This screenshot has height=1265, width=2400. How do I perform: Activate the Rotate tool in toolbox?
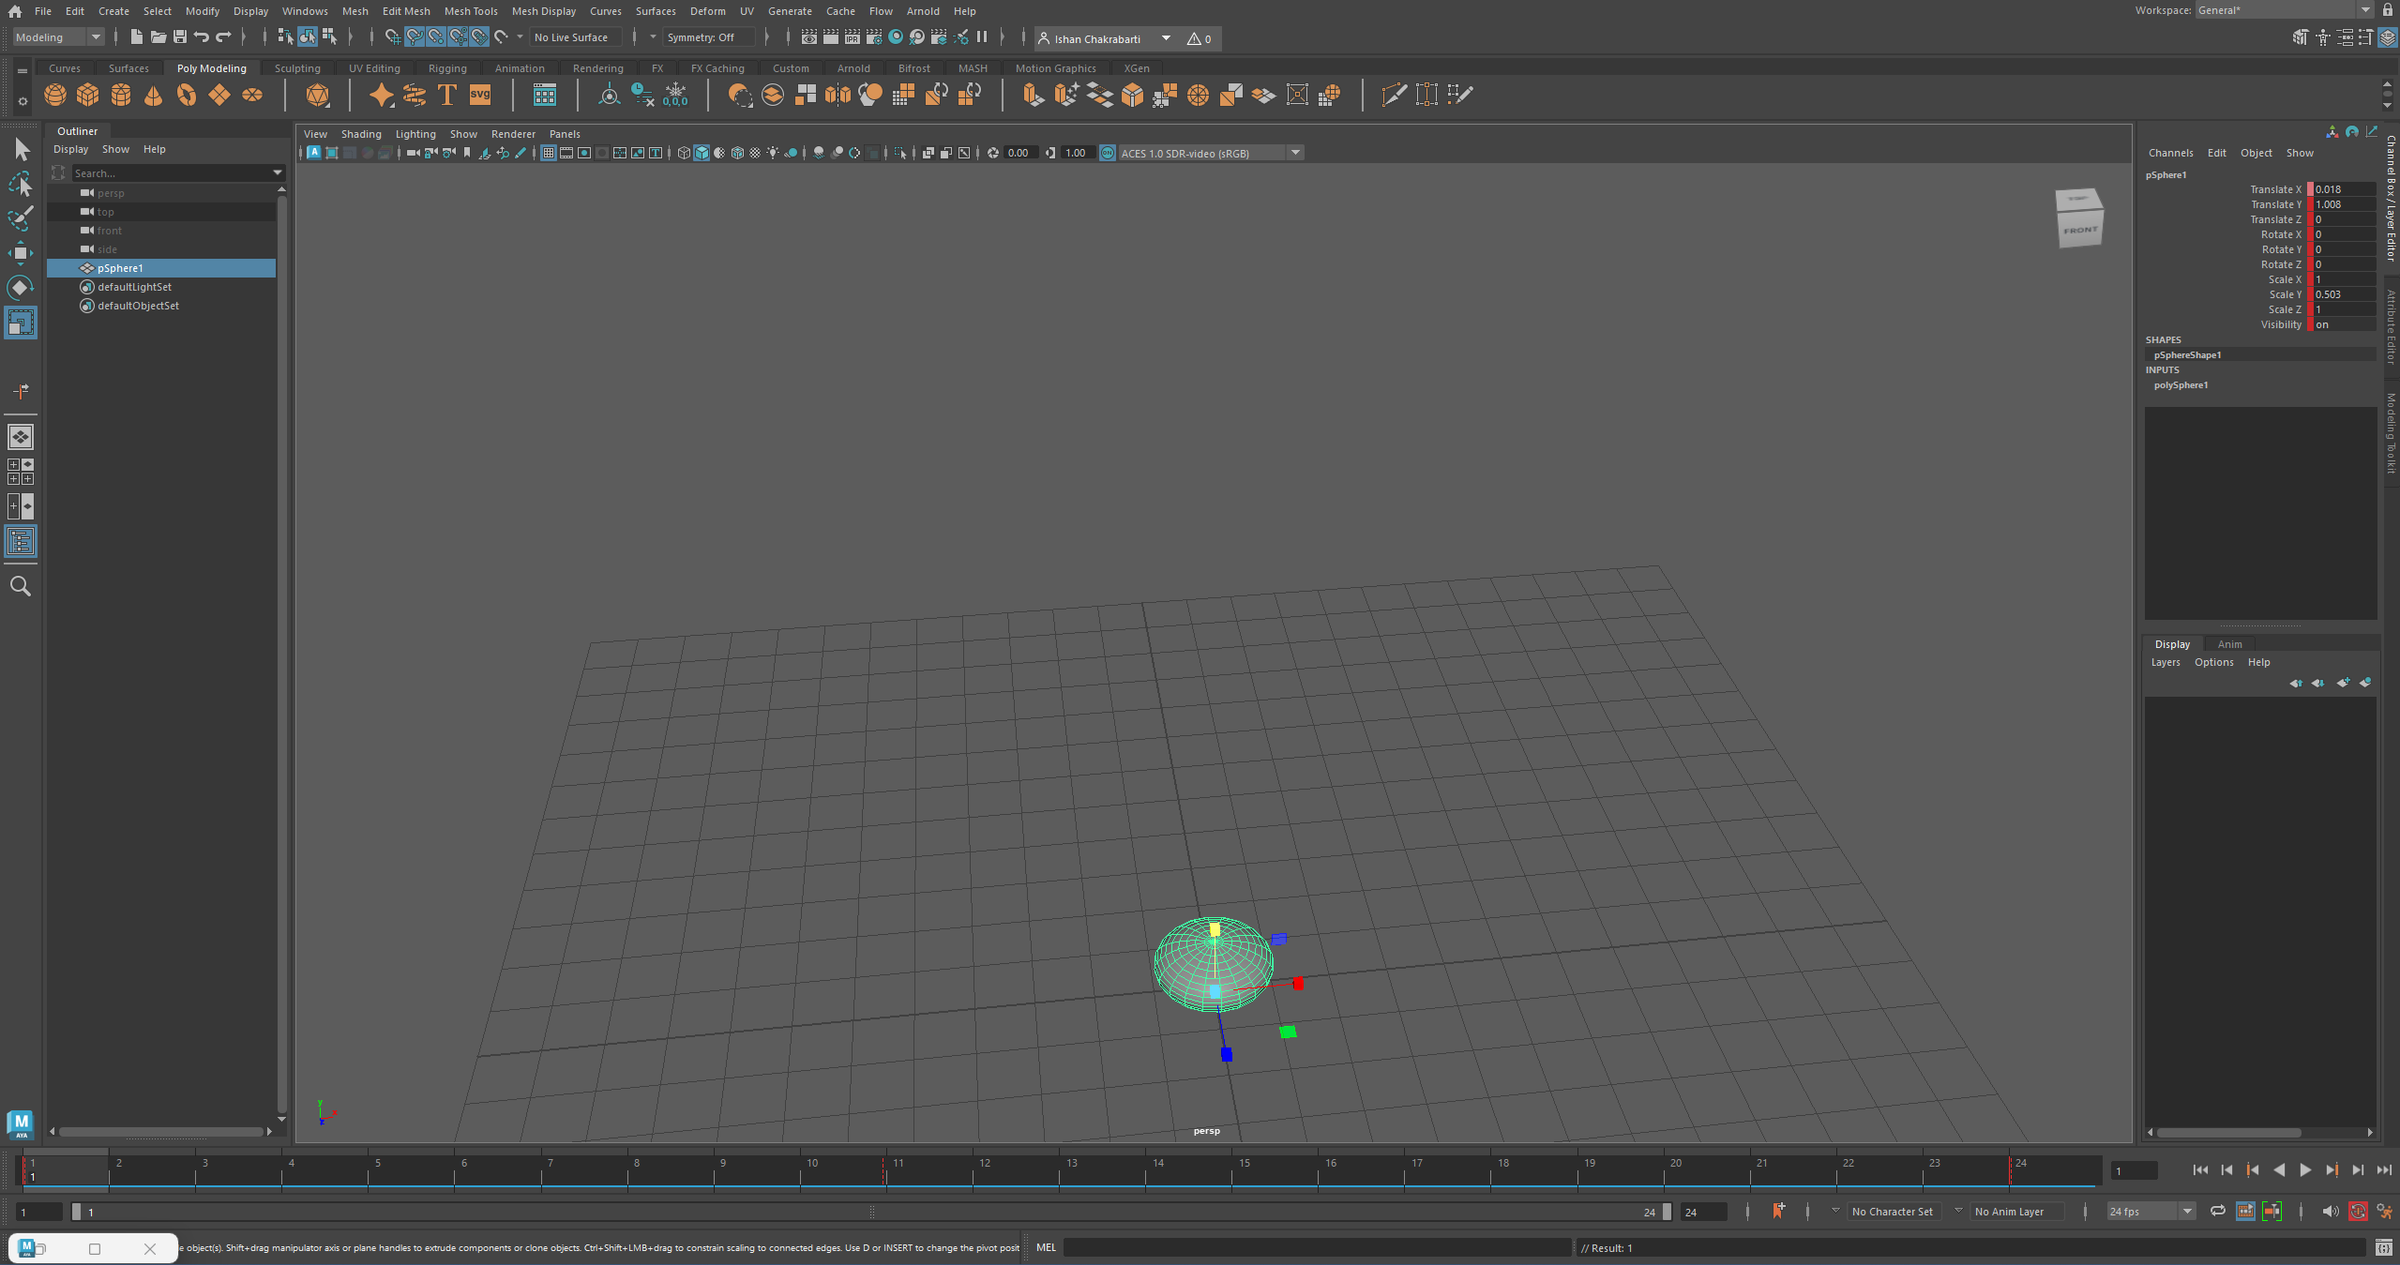click(21, 288)
